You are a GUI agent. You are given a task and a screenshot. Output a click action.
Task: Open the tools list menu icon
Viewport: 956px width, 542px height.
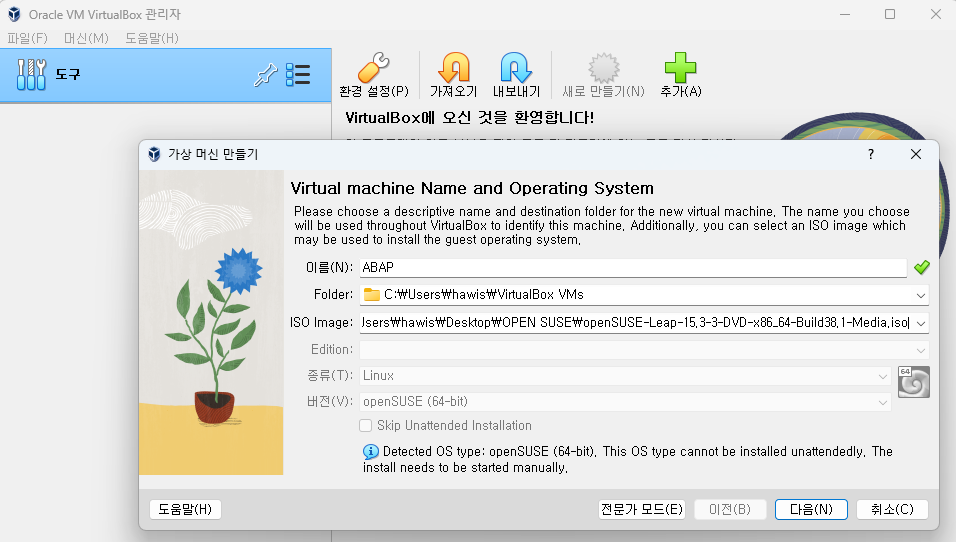point(298,74)
